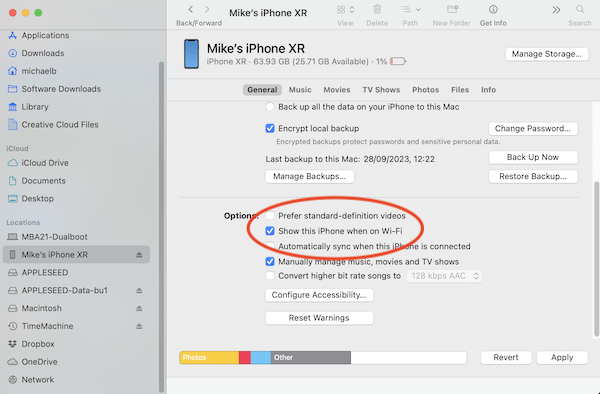Go forward with the Forward arrow
The height and width of the screenshot is (394, 600).
tap(207, 10)
